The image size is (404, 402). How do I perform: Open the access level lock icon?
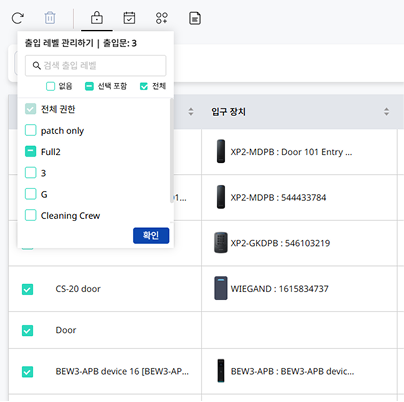click(x=97, y=18)
